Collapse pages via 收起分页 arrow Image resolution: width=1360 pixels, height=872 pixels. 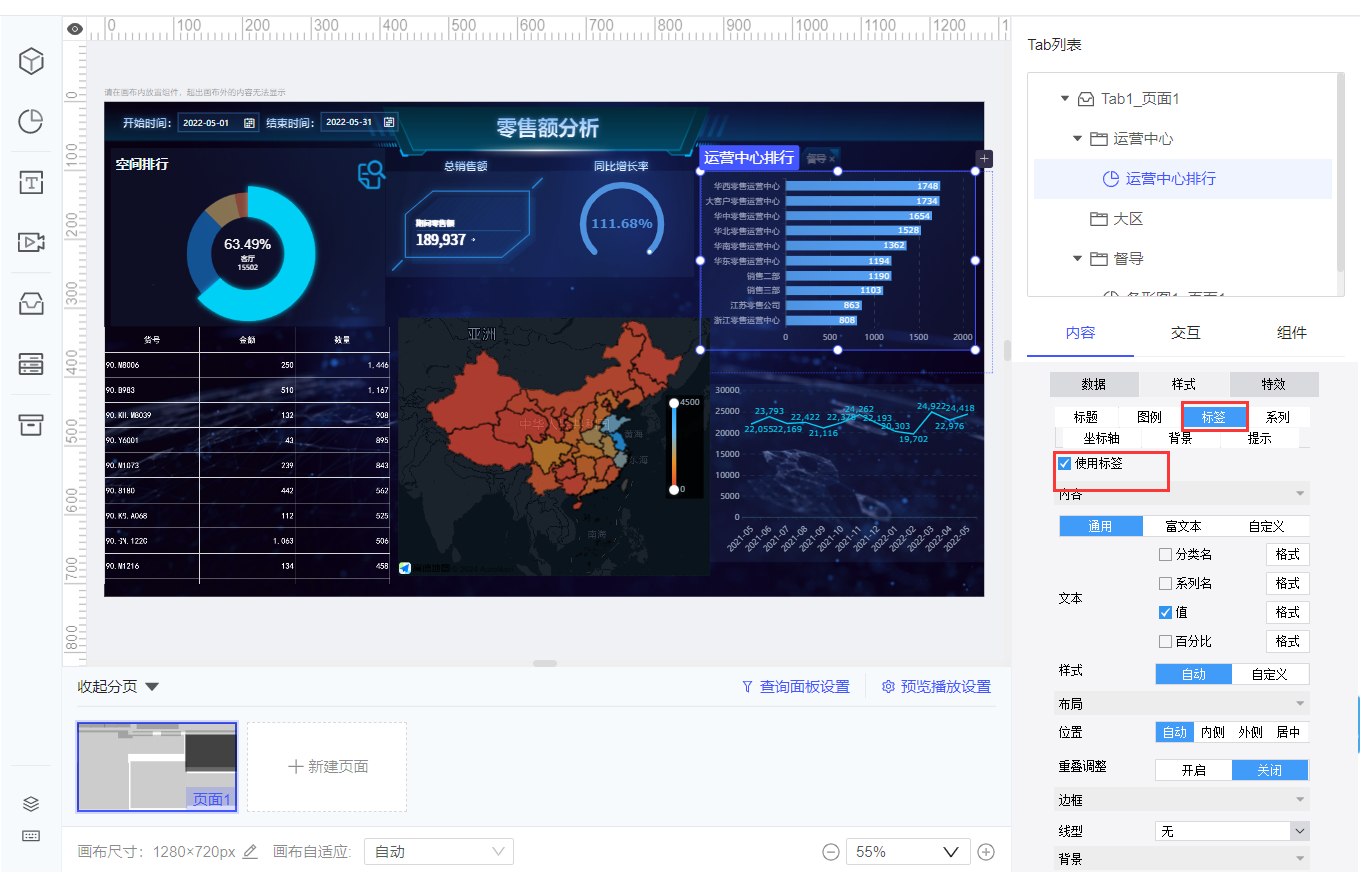(x=152, y=687)
